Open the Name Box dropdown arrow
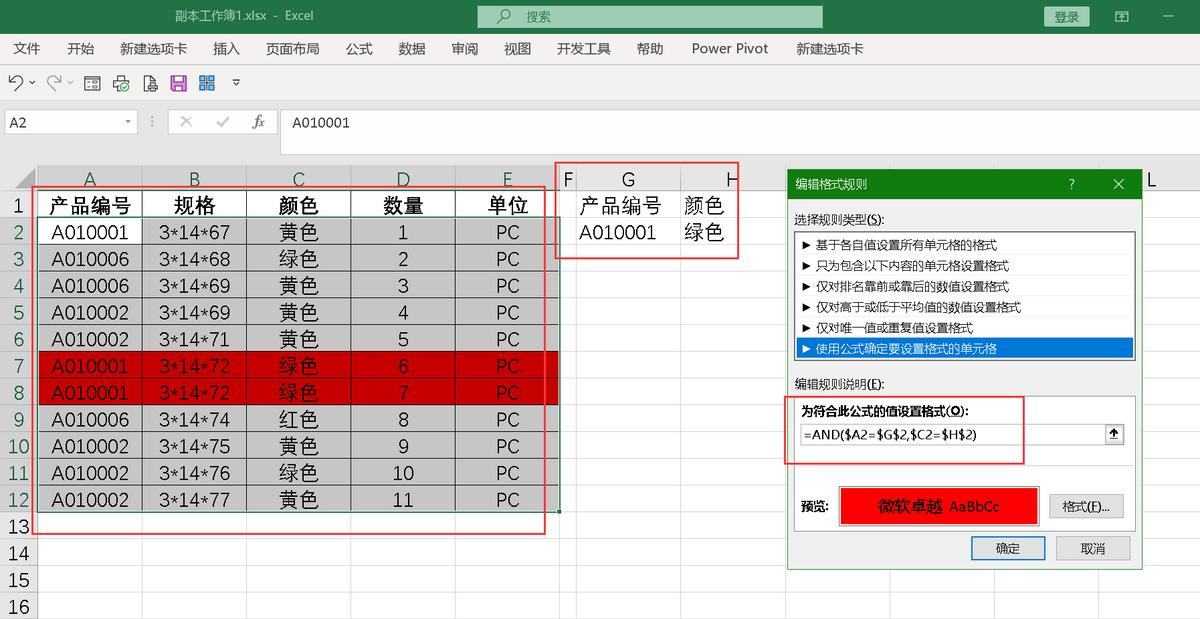This screenshot has height=619, width=1200. [x=128, y=122]
